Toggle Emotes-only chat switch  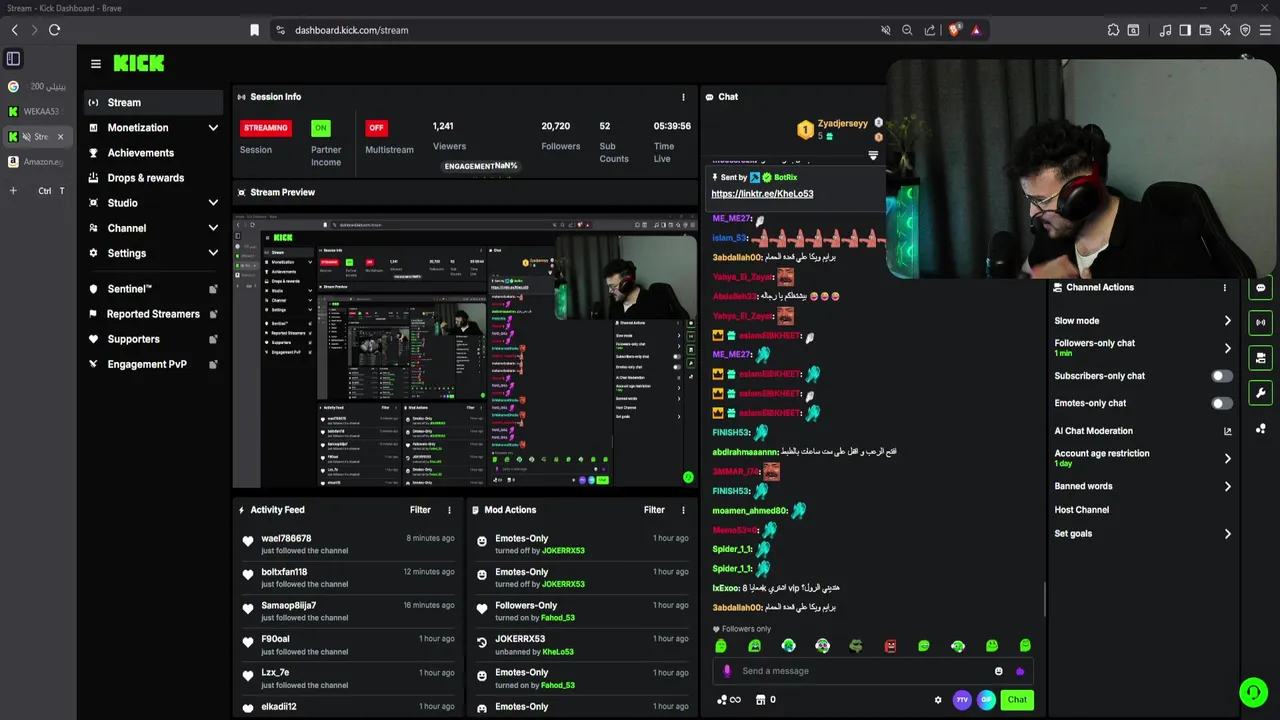[1222, 403]
